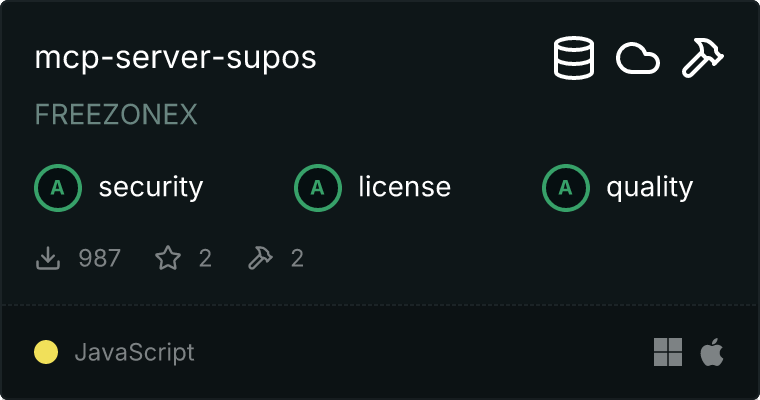
Task: Click the cloud icon in header
Action: pyautogui.click(x=637, y=59)
